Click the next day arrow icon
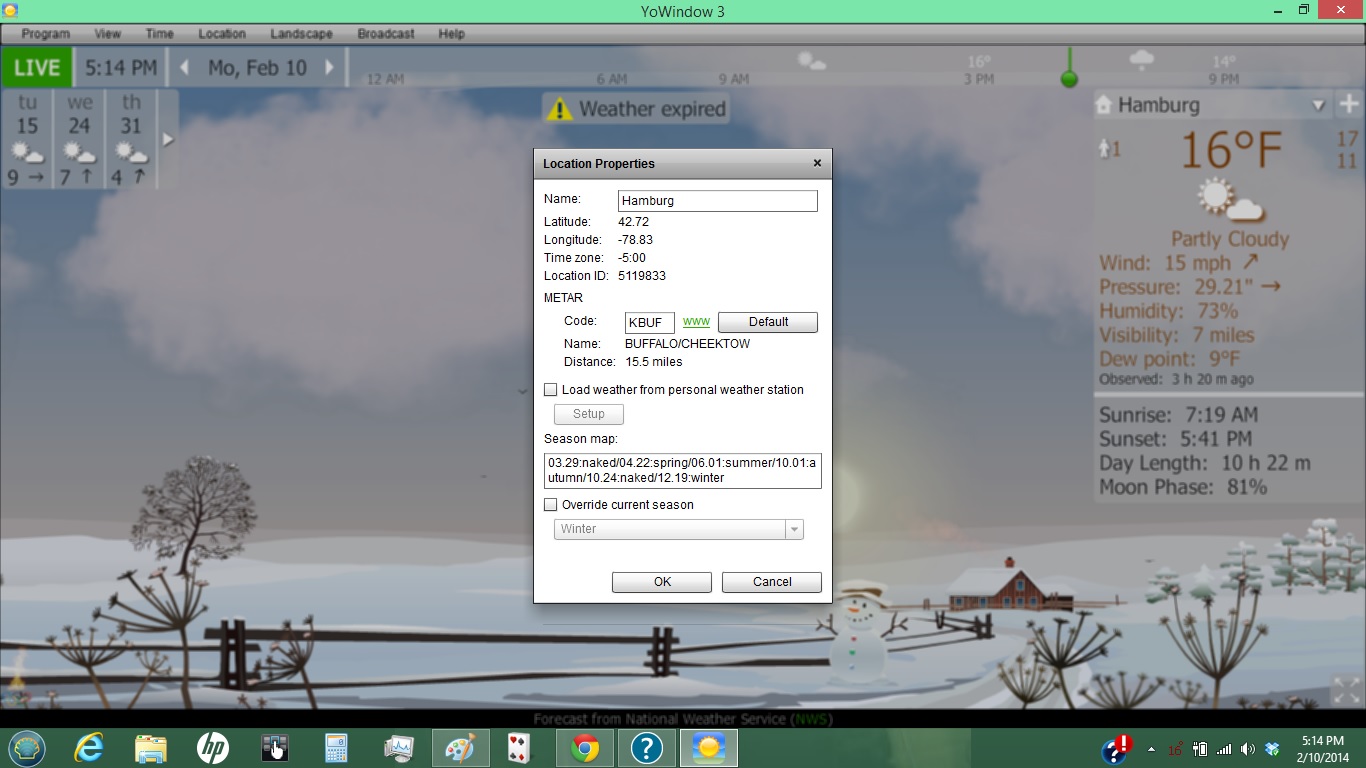 (x=329, y=68)
